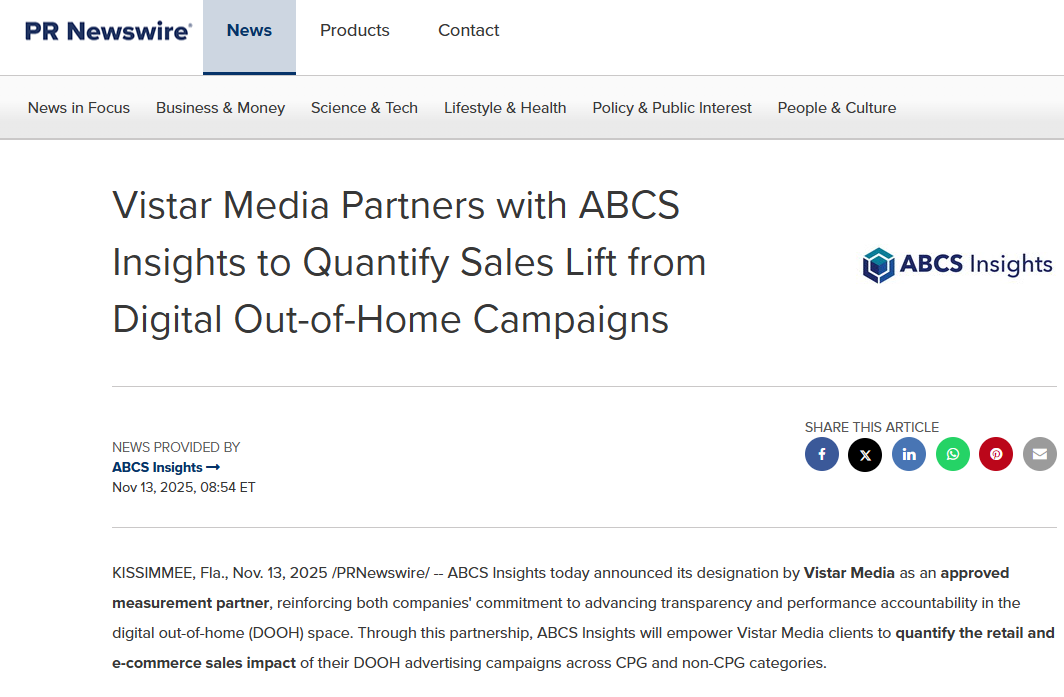1064x697 pixels.
Task: Email the article using the envelope icon
Action: point(1040,454)
